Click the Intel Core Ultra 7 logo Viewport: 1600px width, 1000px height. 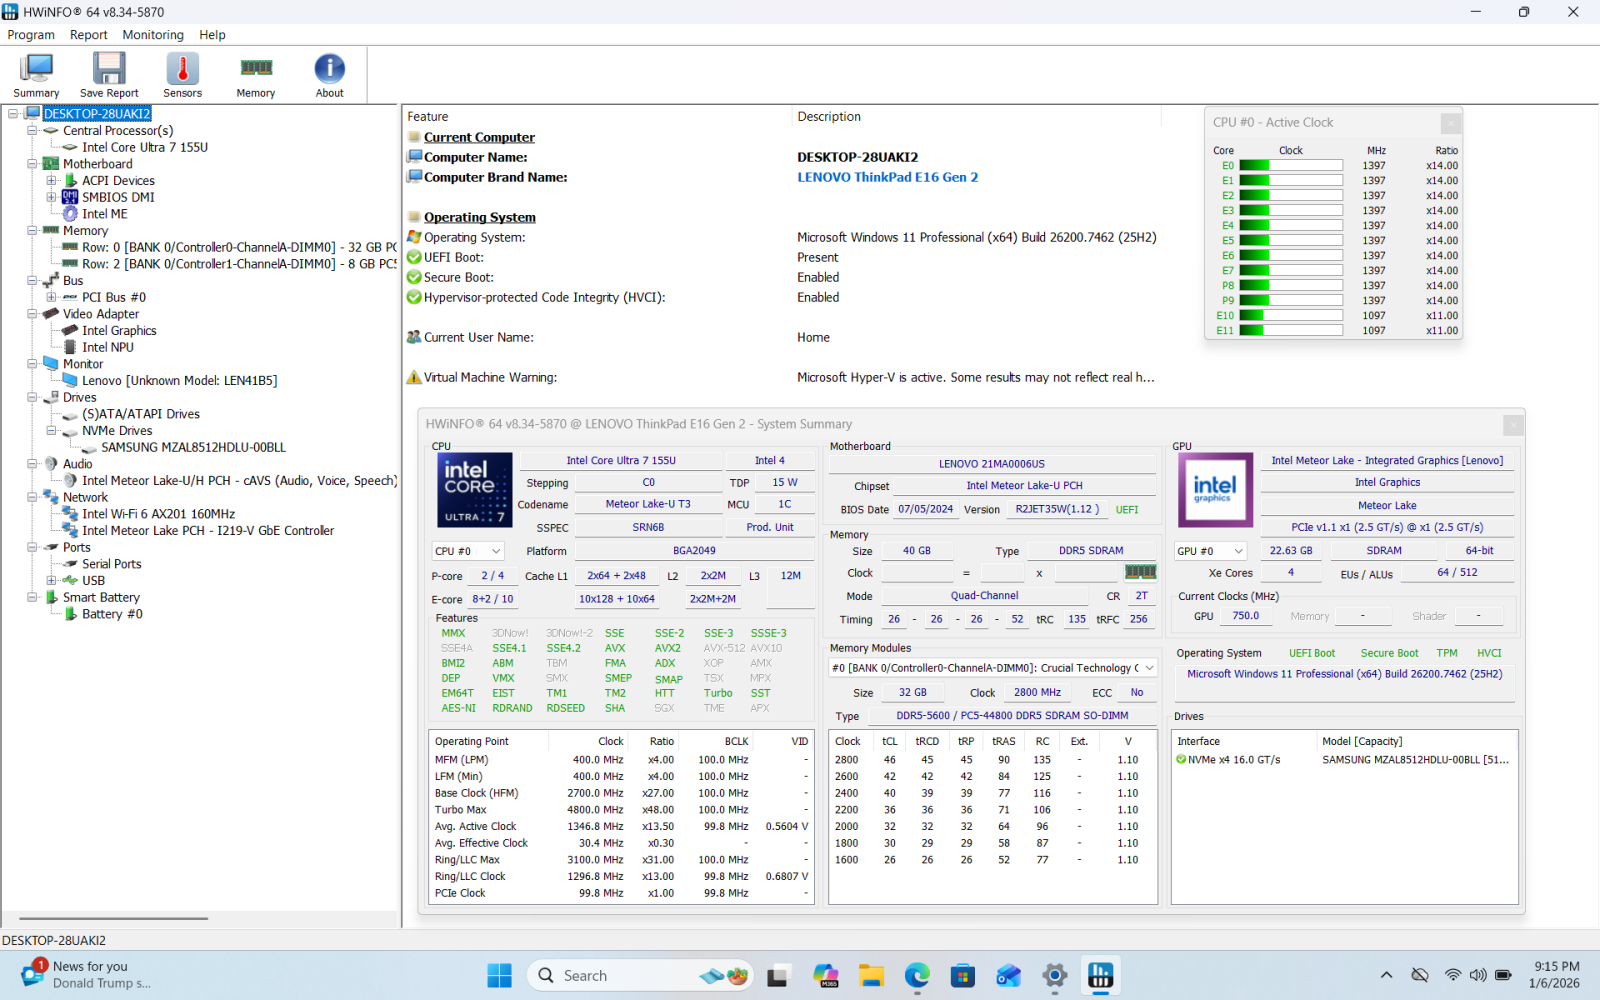[x=475, y=490]
